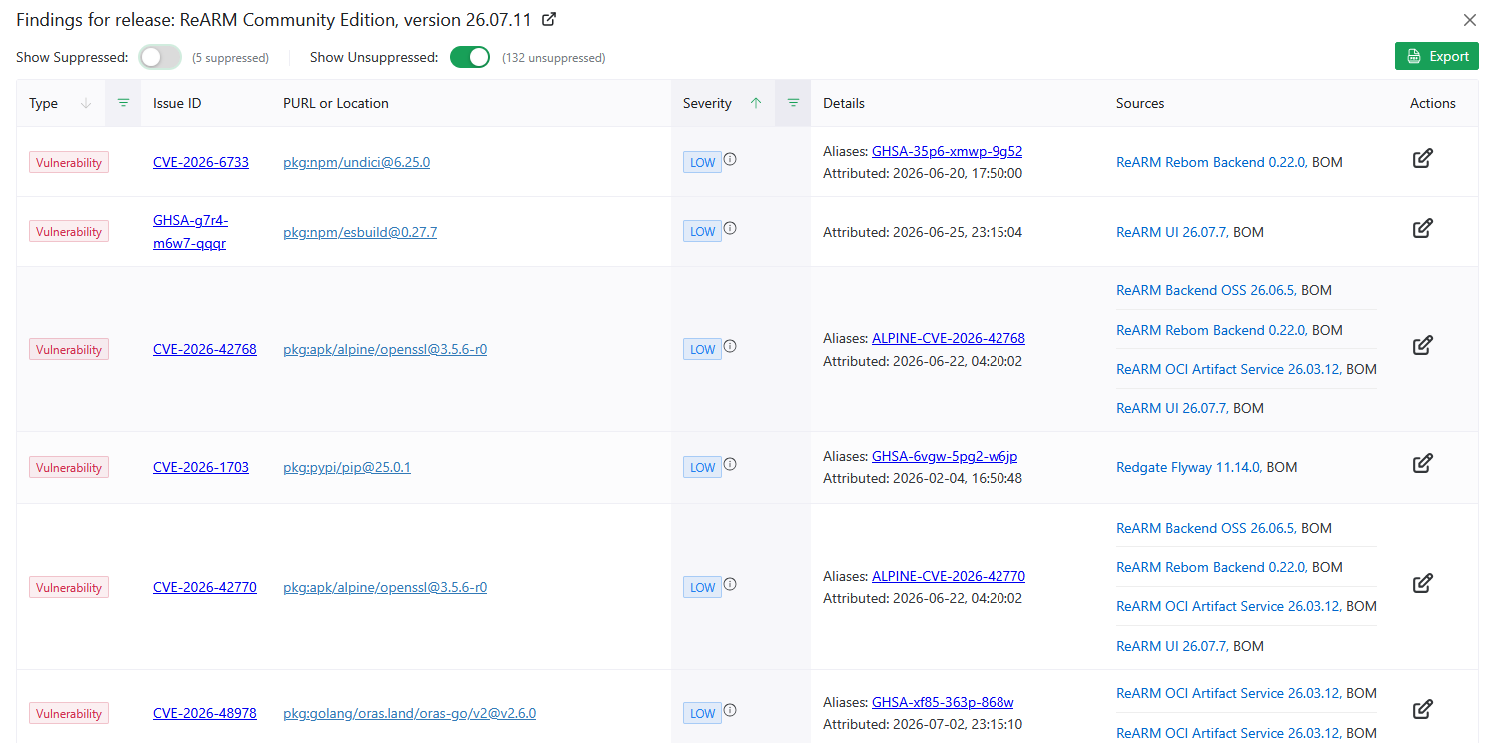
Task: Open release in new tab icon
Action: 549,19
